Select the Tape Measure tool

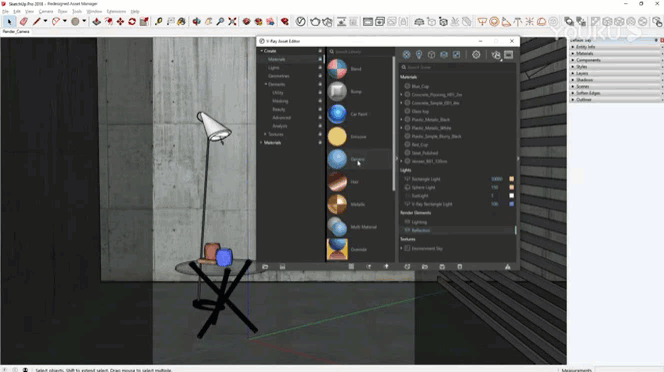(x=158, y=21)
